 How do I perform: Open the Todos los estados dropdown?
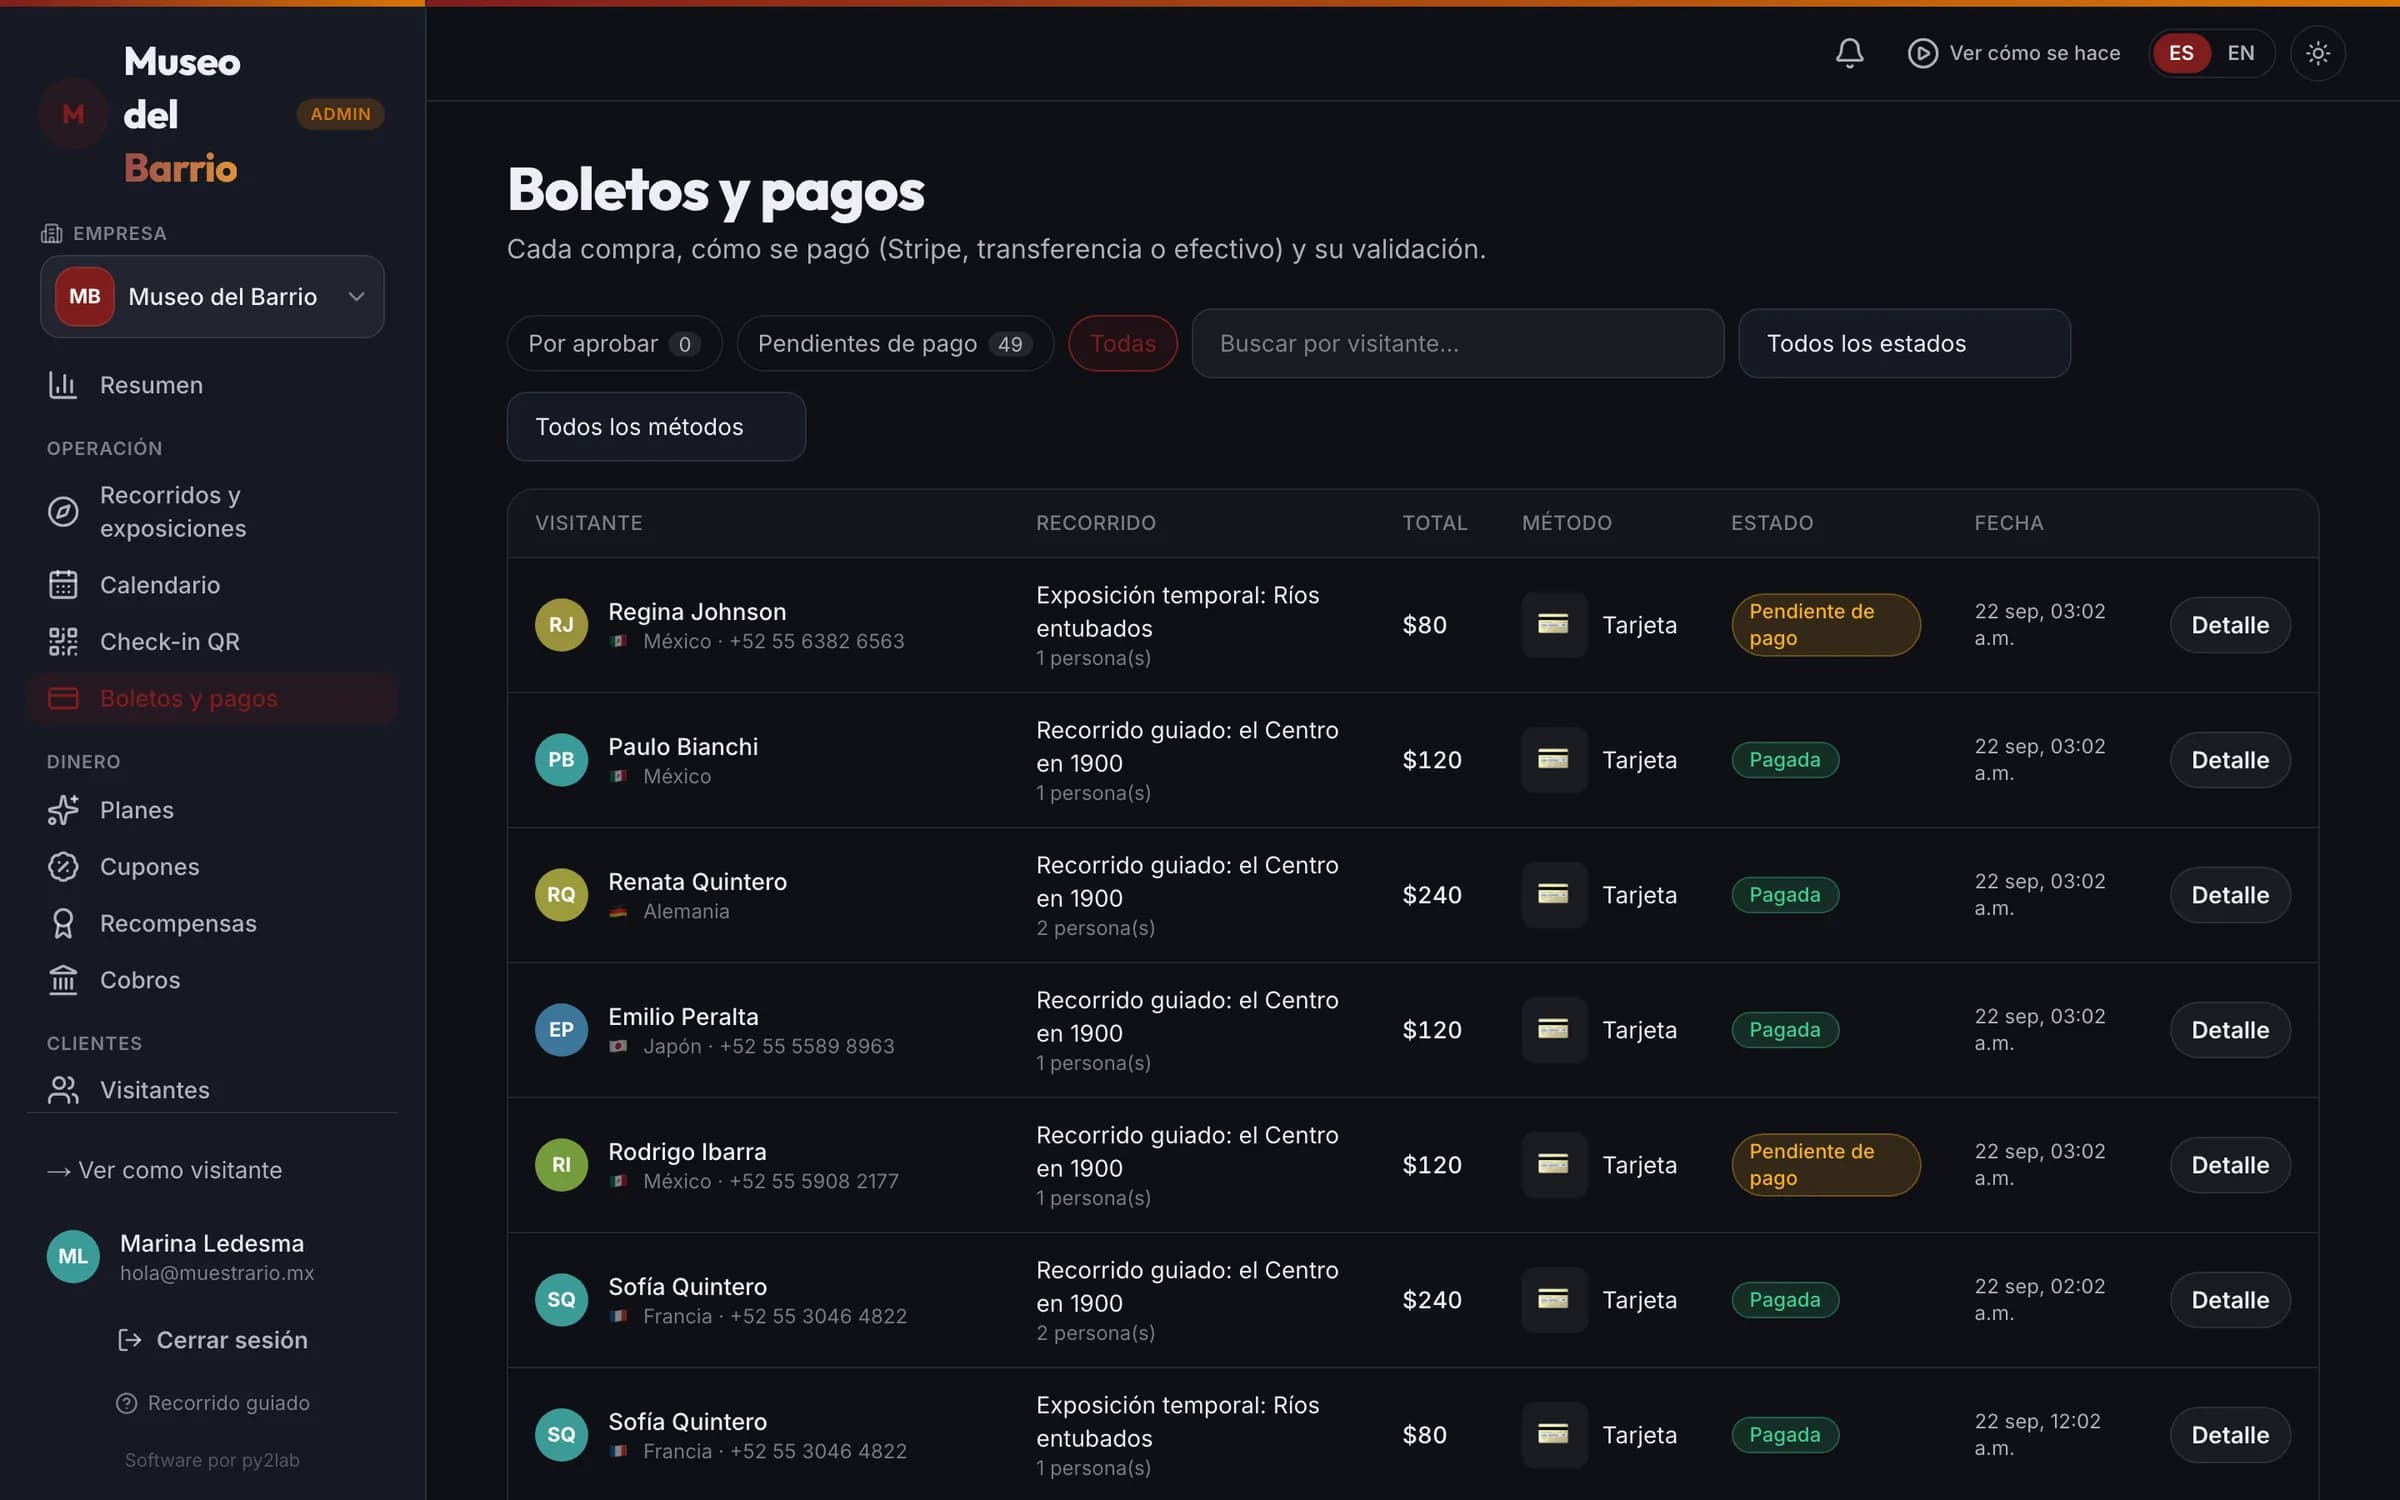coord(1904,344)
